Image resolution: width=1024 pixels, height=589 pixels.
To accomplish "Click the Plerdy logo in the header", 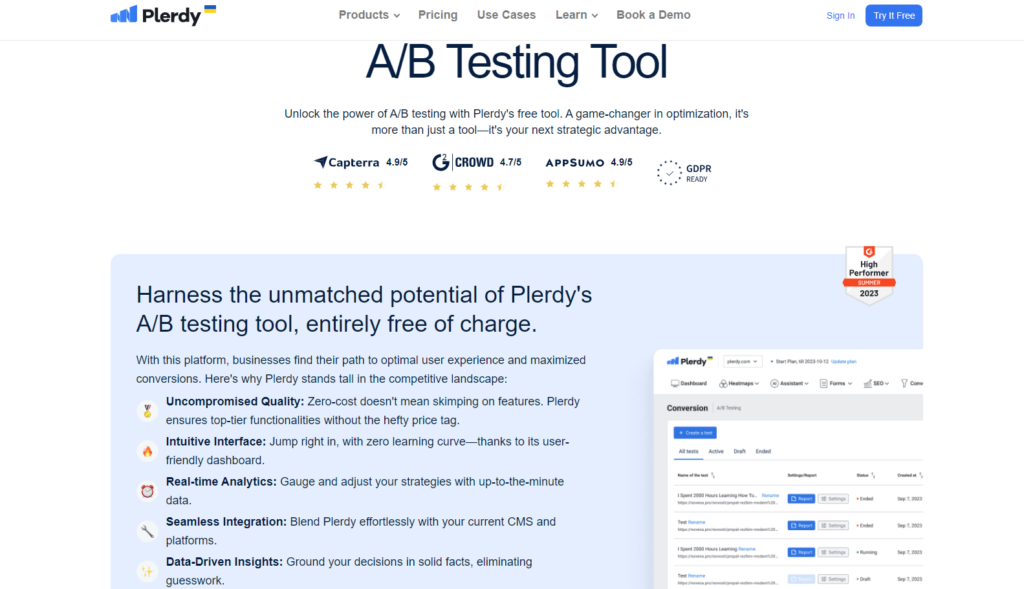I will 163,15.
